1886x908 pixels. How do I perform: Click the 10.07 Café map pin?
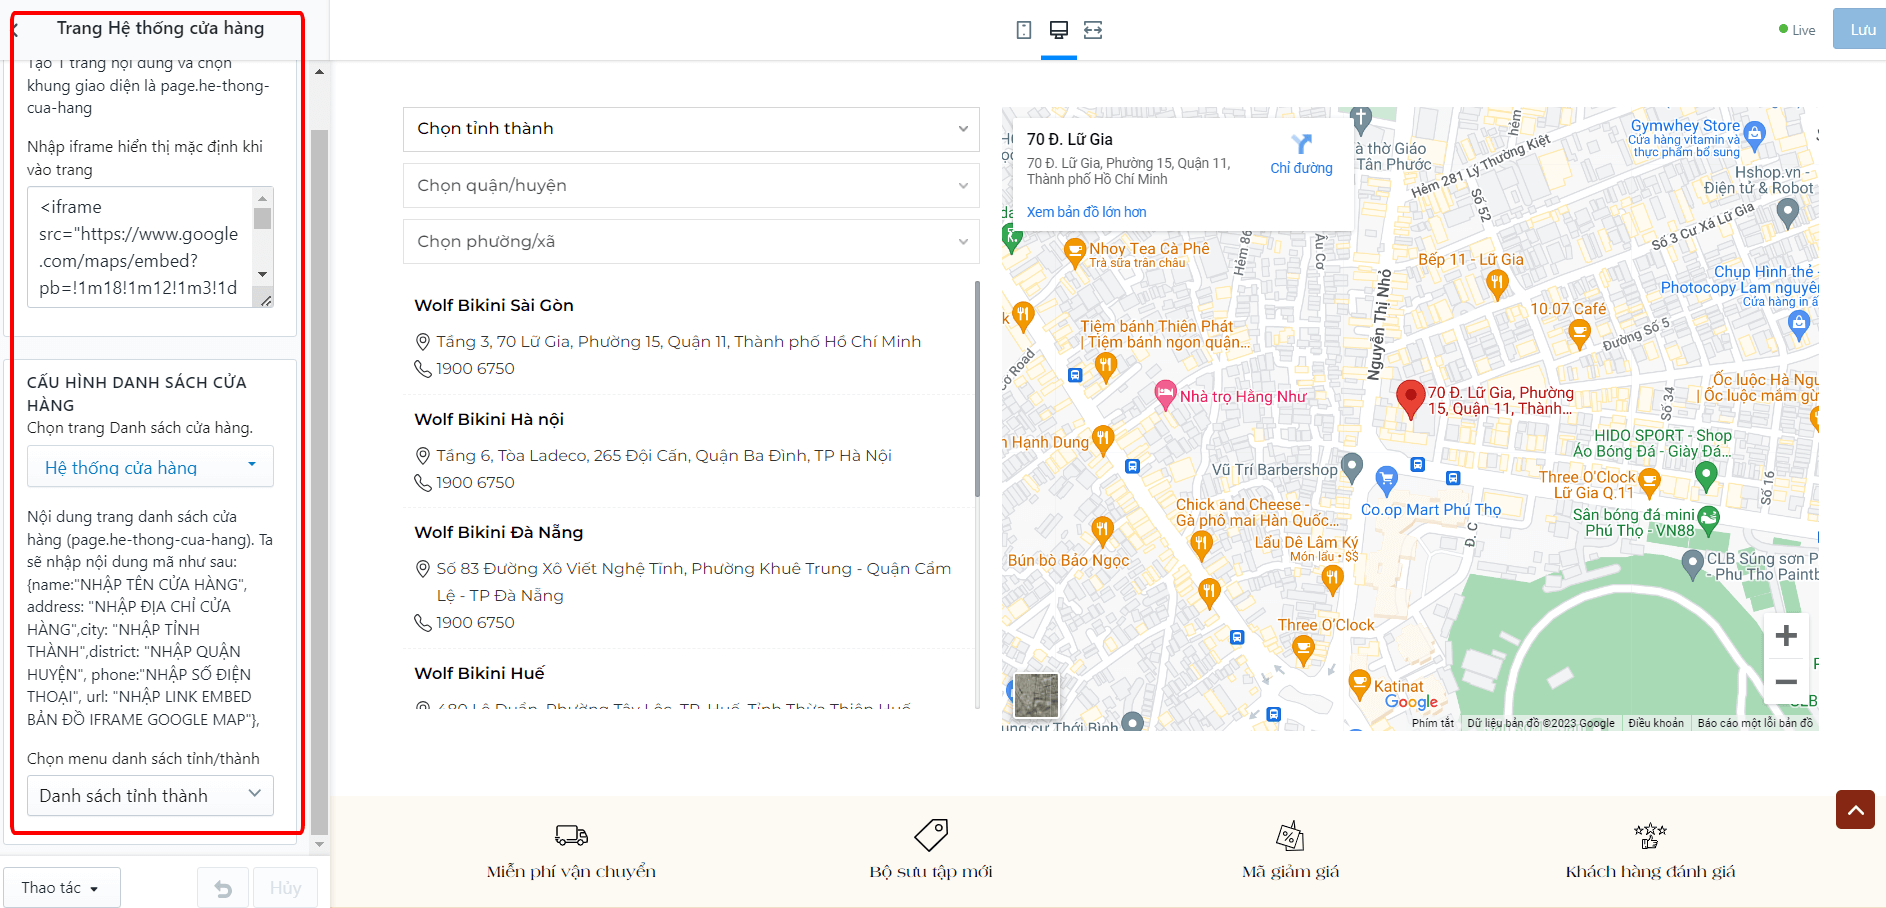coord(1579,334)
